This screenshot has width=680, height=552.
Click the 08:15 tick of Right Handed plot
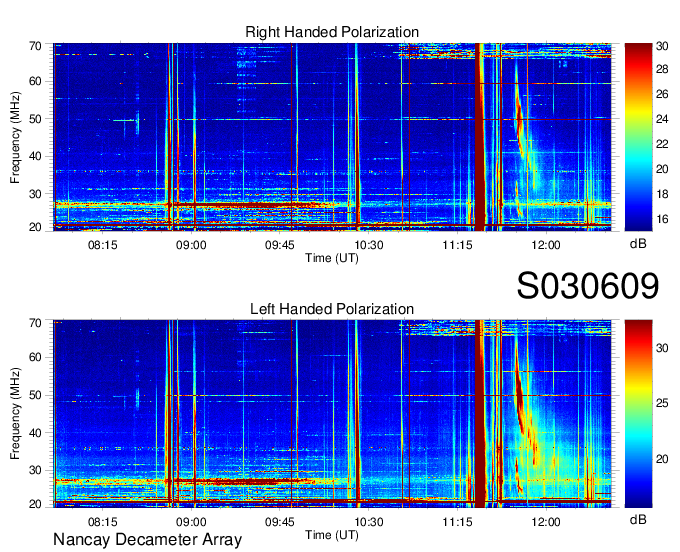103,245
